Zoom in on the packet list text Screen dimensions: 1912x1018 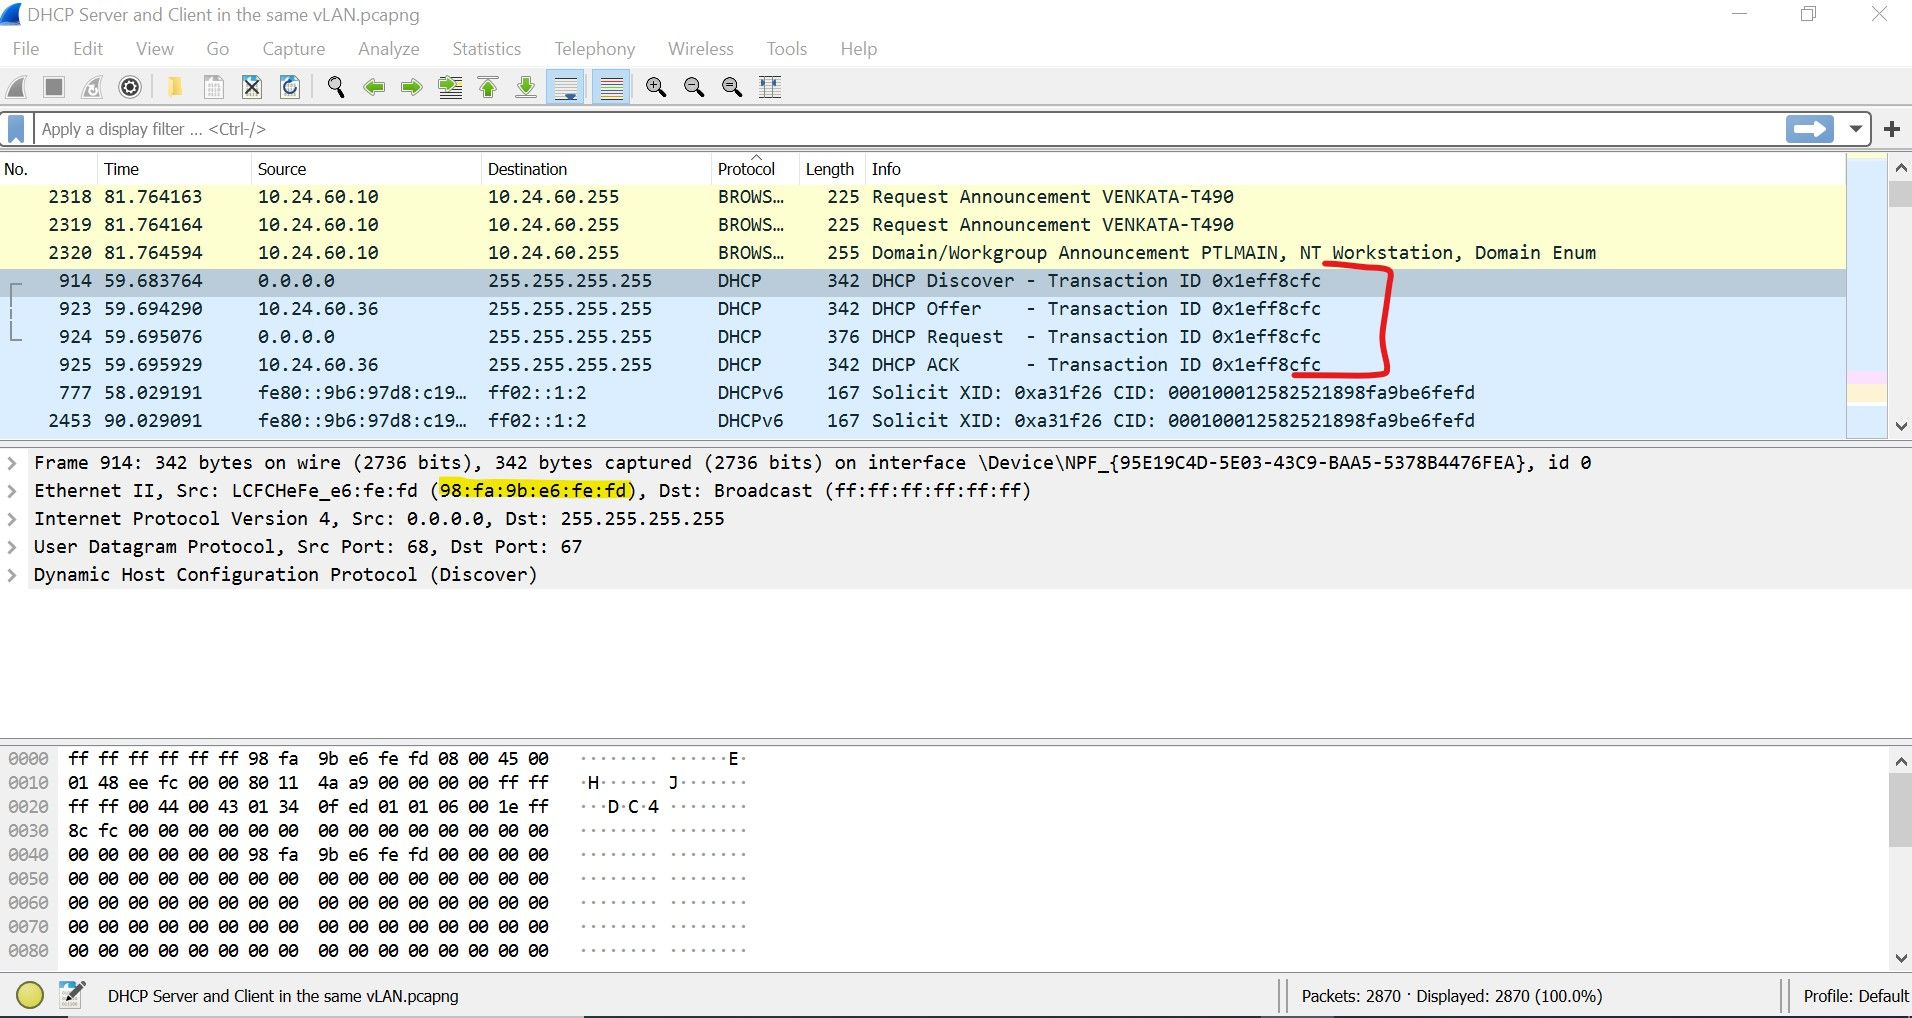point(657,87)
